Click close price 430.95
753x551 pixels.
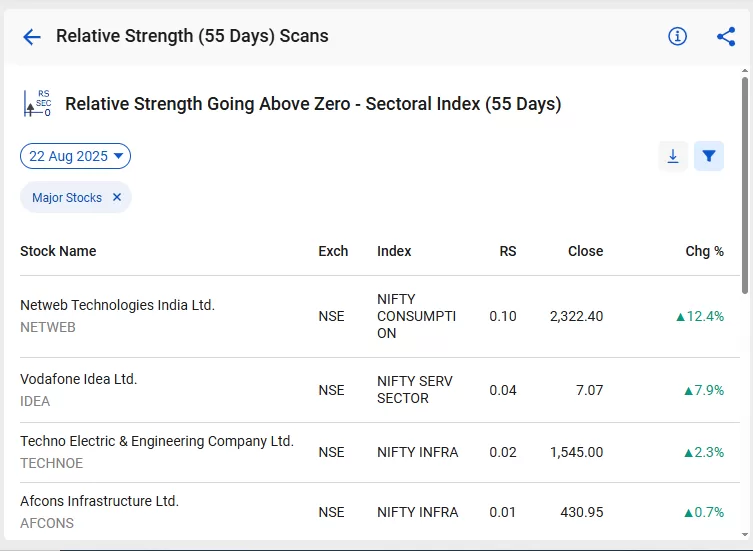click(x=582, y=512)
